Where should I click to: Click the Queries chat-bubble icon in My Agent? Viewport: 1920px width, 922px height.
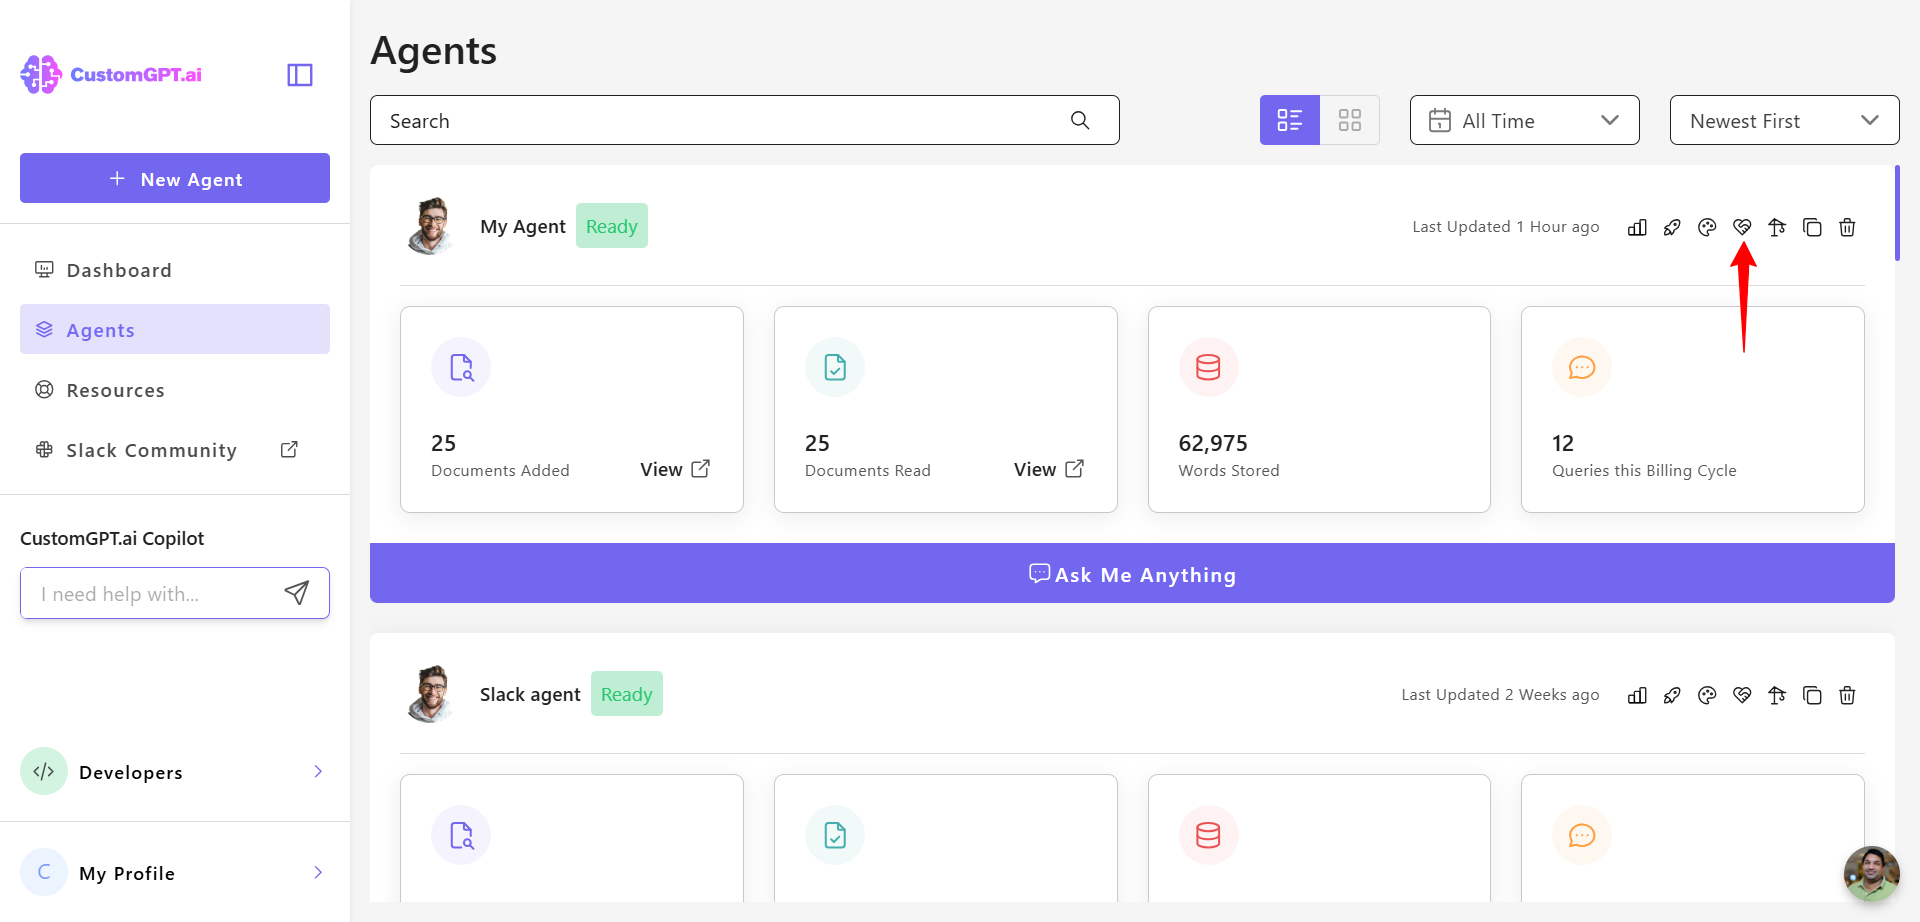(1582, 367)
